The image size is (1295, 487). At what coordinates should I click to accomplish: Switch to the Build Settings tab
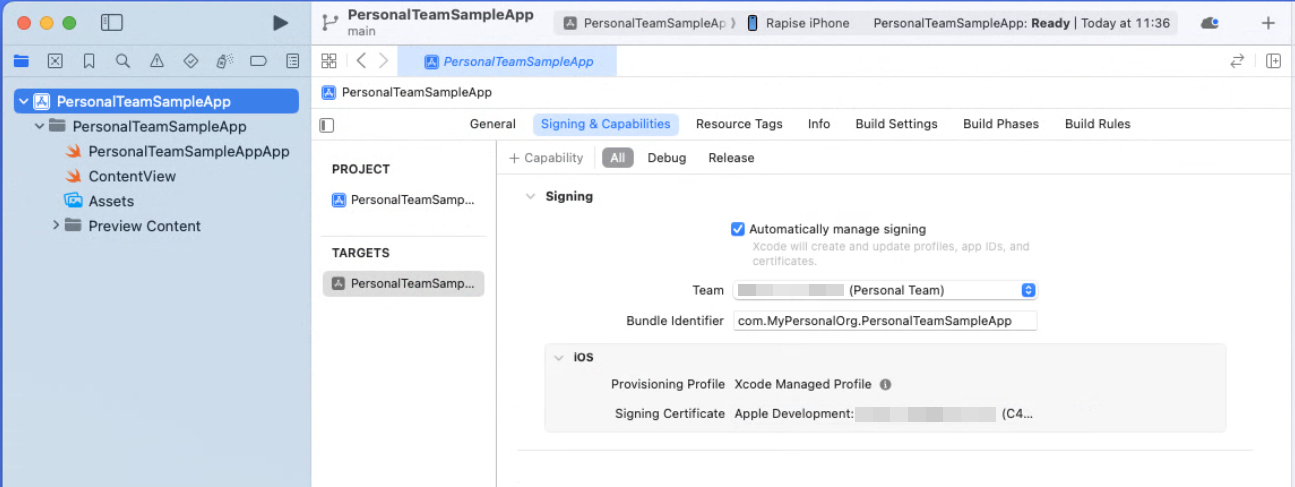tap(896, 124)
